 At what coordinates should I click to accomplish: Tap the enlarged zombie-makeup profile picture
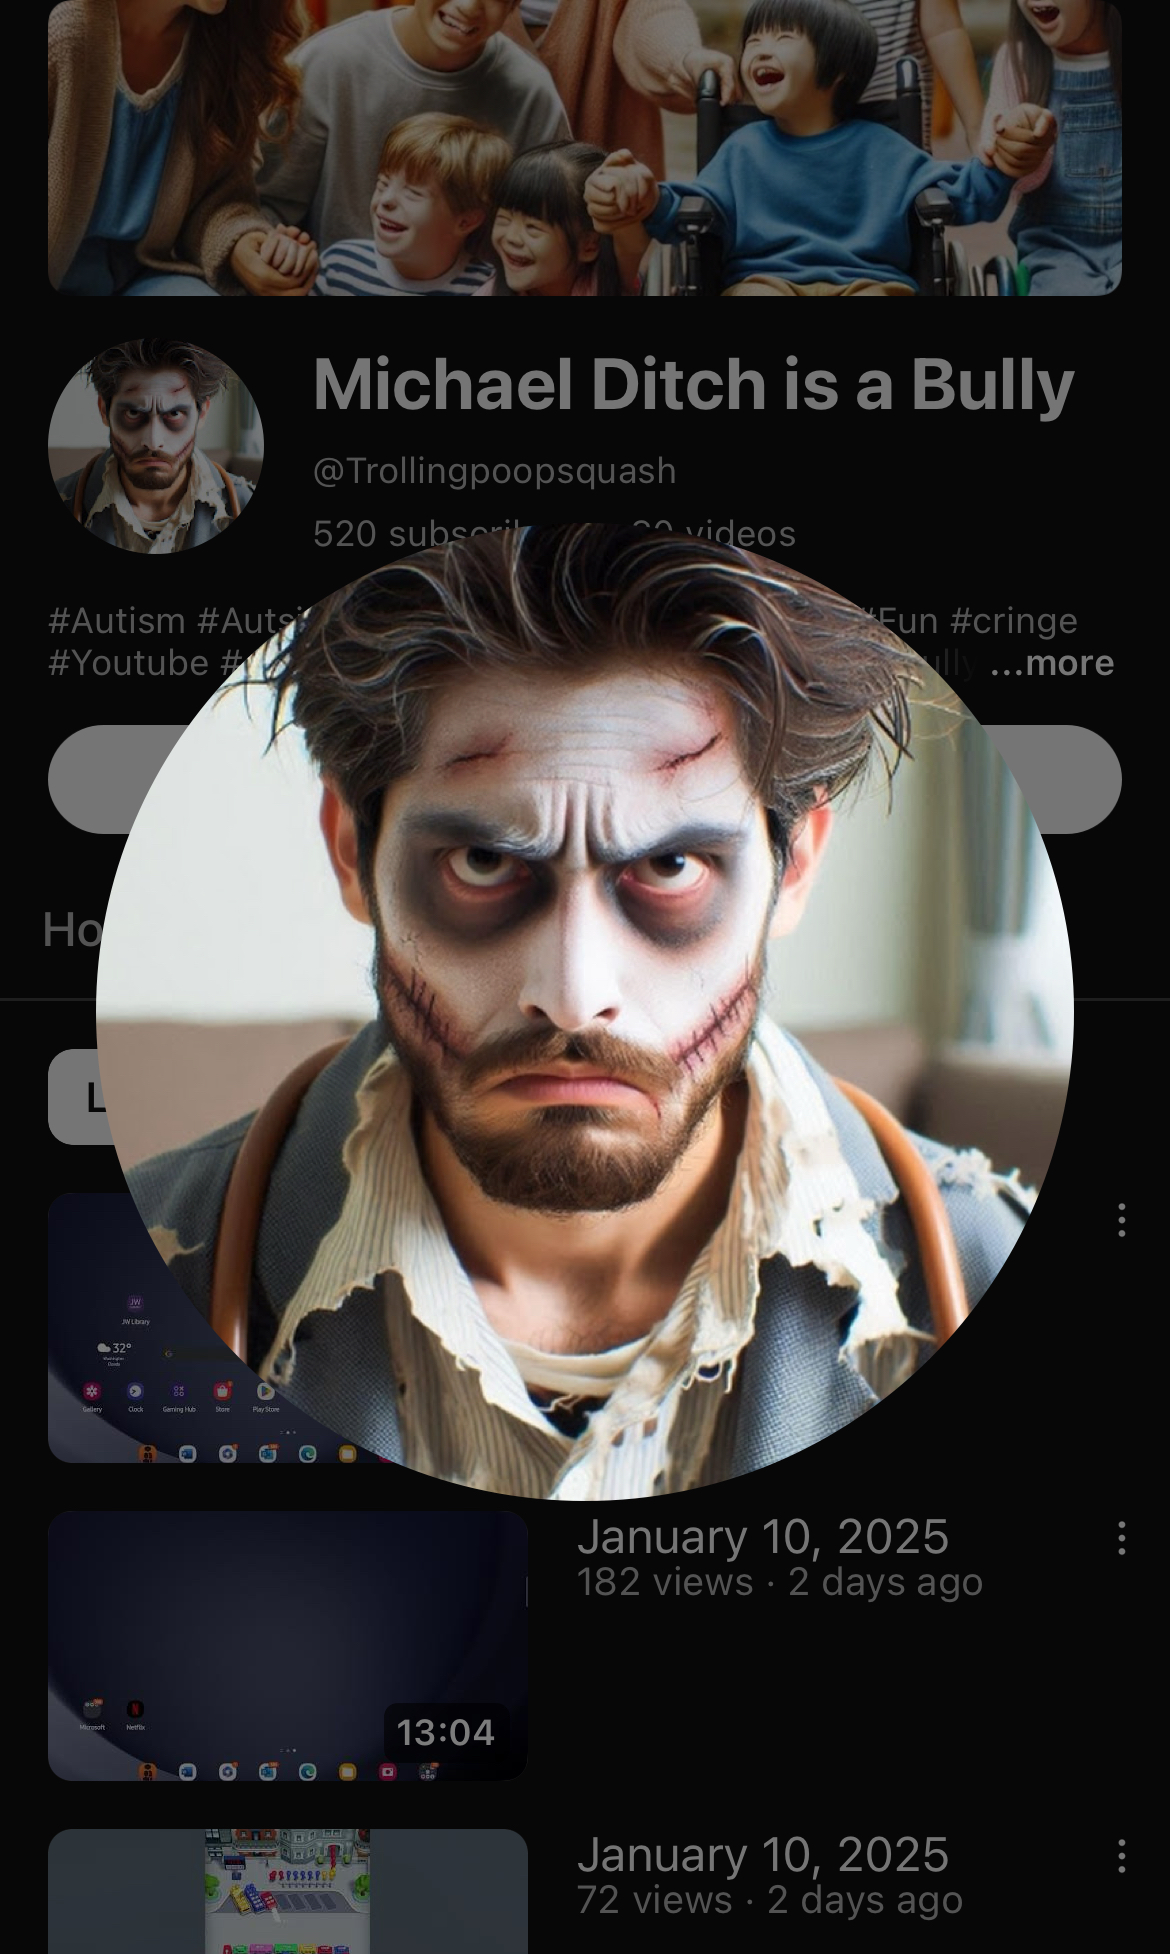click(584, 1010)
